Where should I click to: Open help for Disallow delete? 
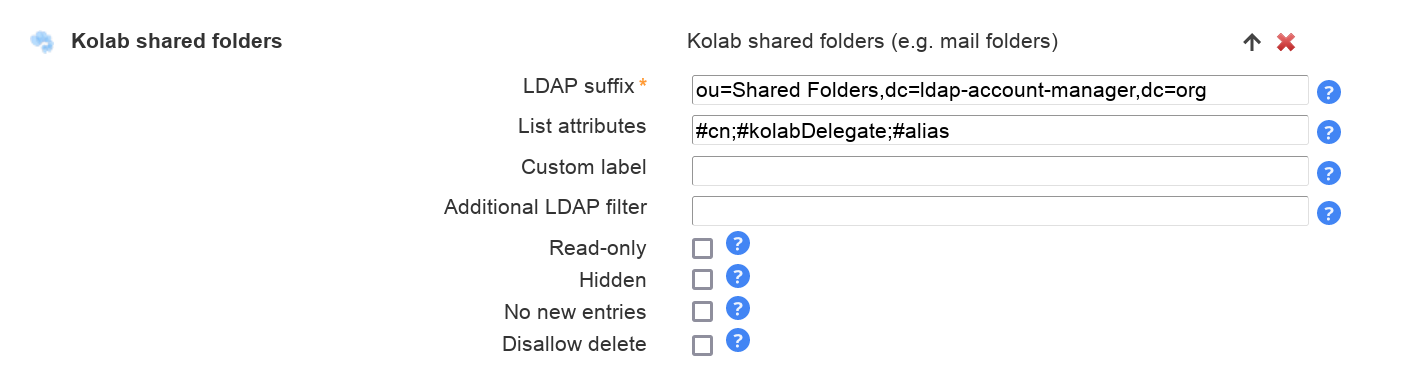pos(738,340)
